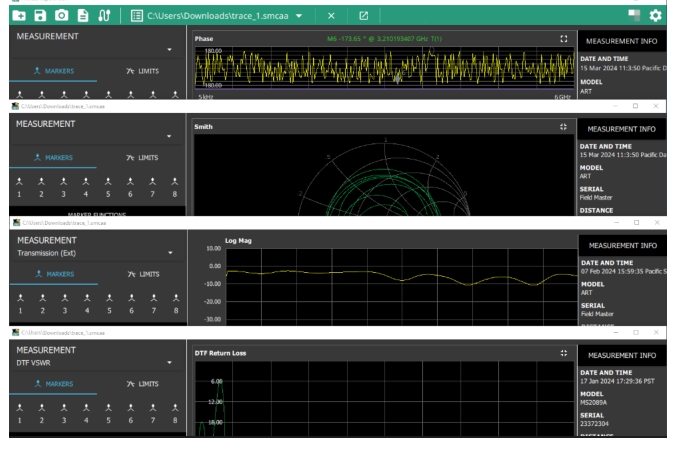Toggle marker 8 in the Smith window
675x462 pixels.
174,187
